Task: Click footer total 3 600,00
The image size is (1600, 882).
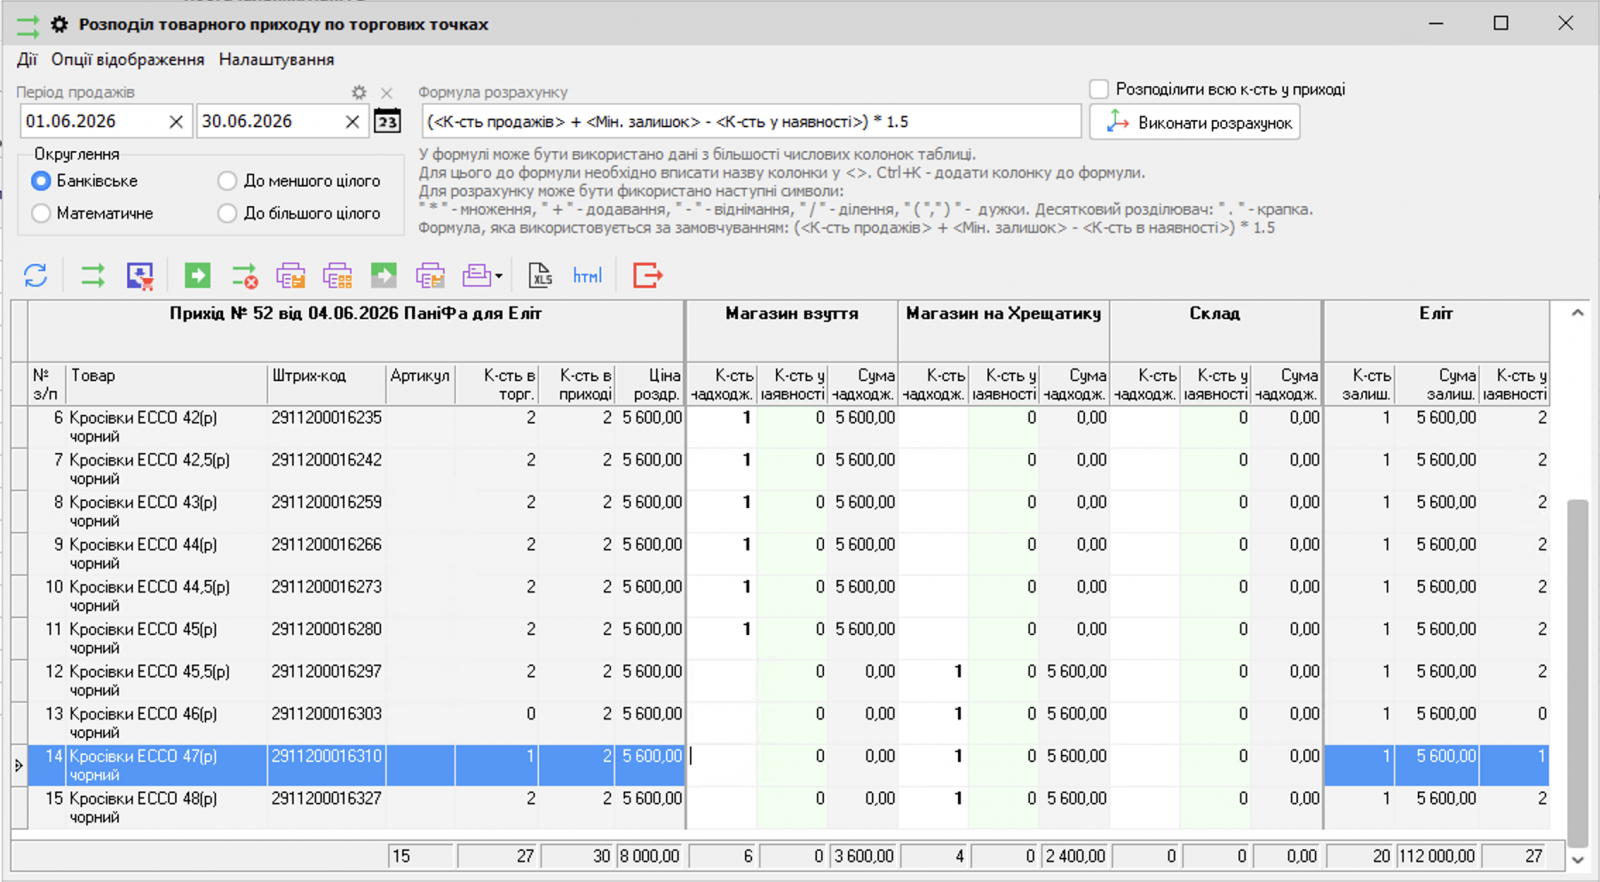Action: pyautogui.click(x=864, y=856)
